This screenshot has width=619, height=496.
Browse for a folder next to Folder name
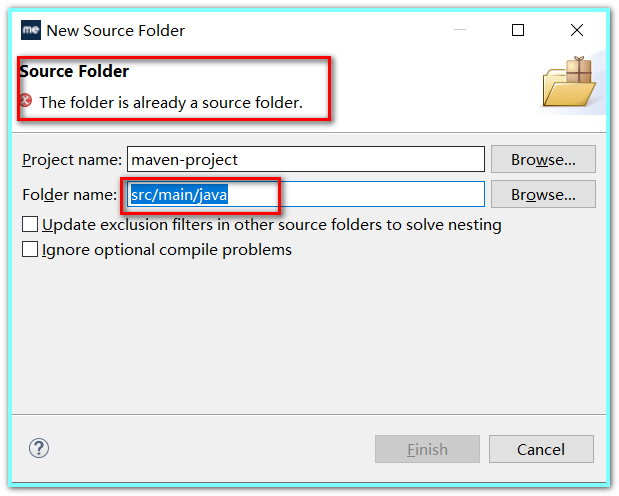point(543,194)
